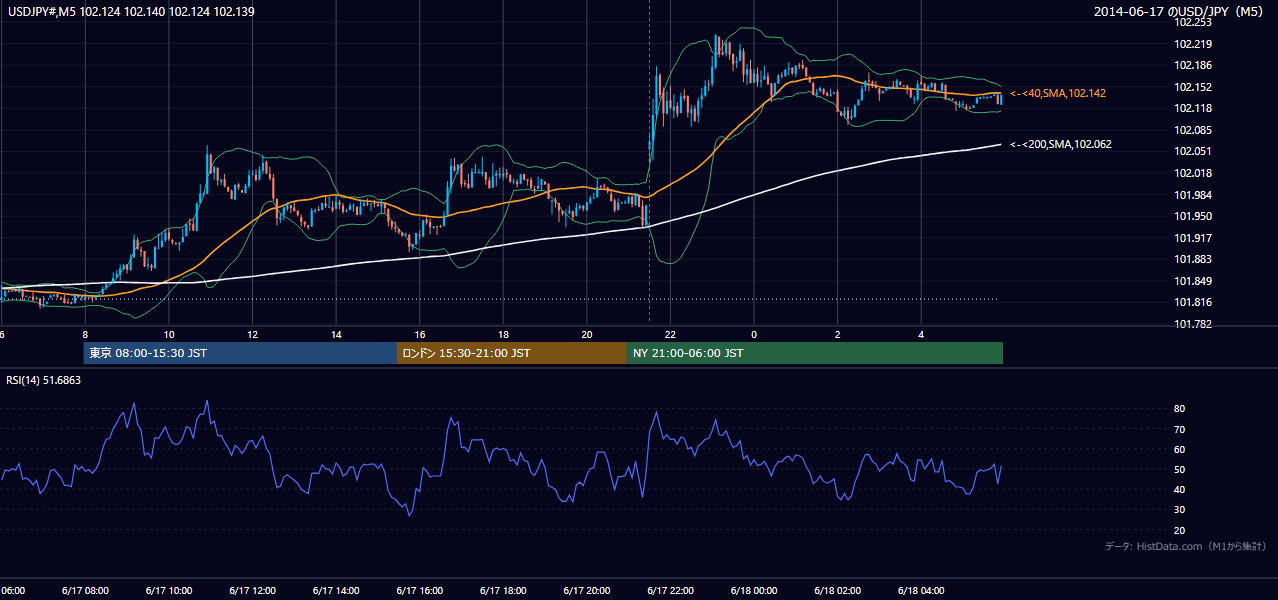The image size is (1278, 600).
Task: Click the RSI(14) 51.6863 indicator label
Action: 44,380
